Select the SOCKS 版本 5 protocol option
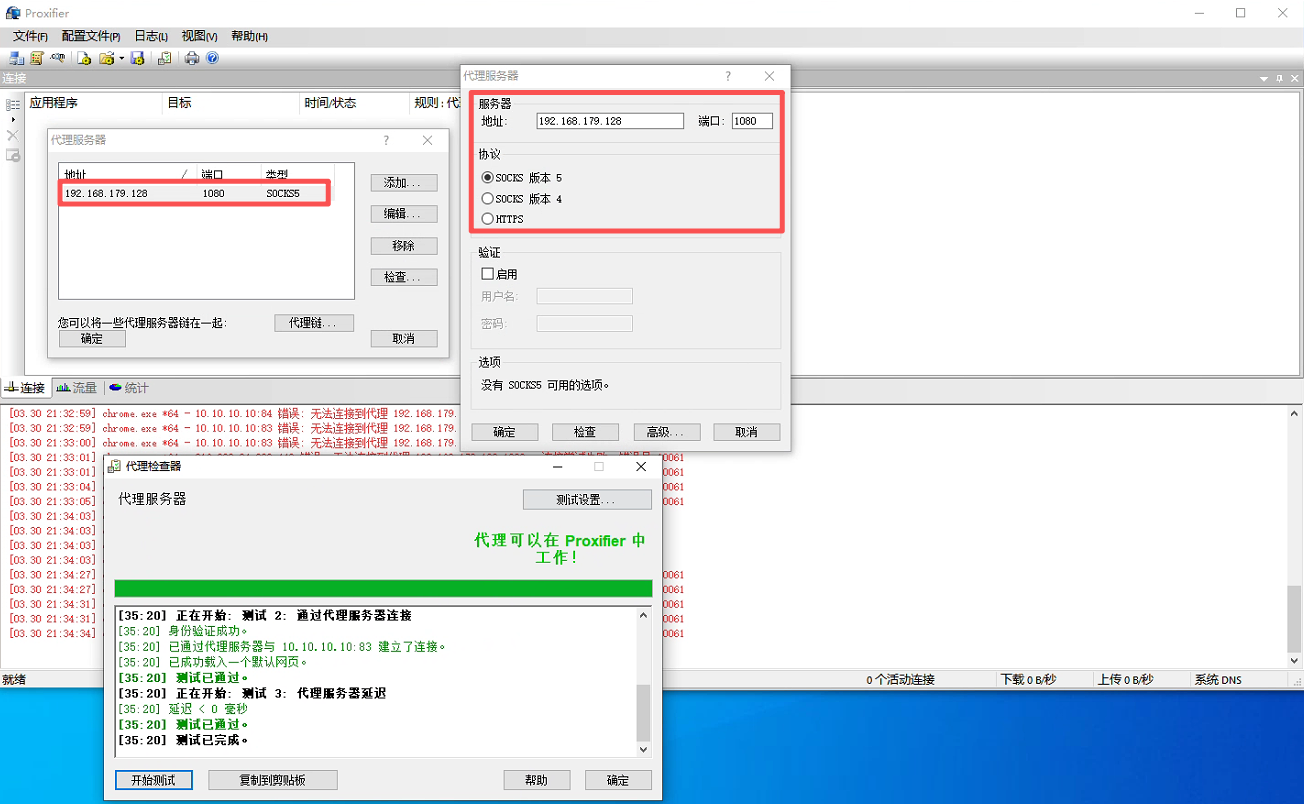 click(522, 178)
